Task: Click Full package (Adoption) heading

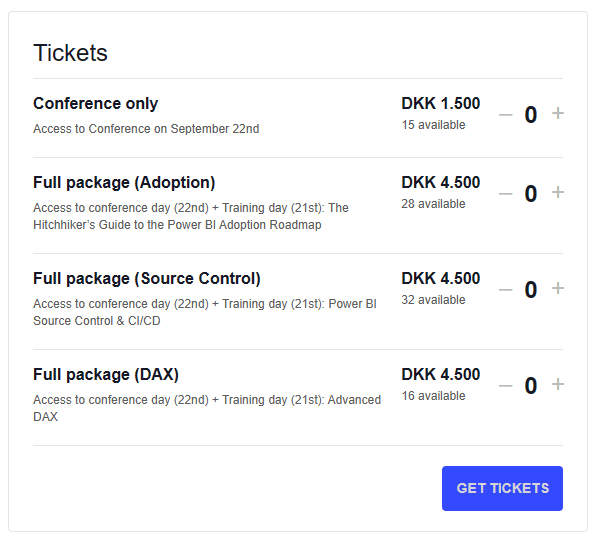Action: click(x=124, y=183)
